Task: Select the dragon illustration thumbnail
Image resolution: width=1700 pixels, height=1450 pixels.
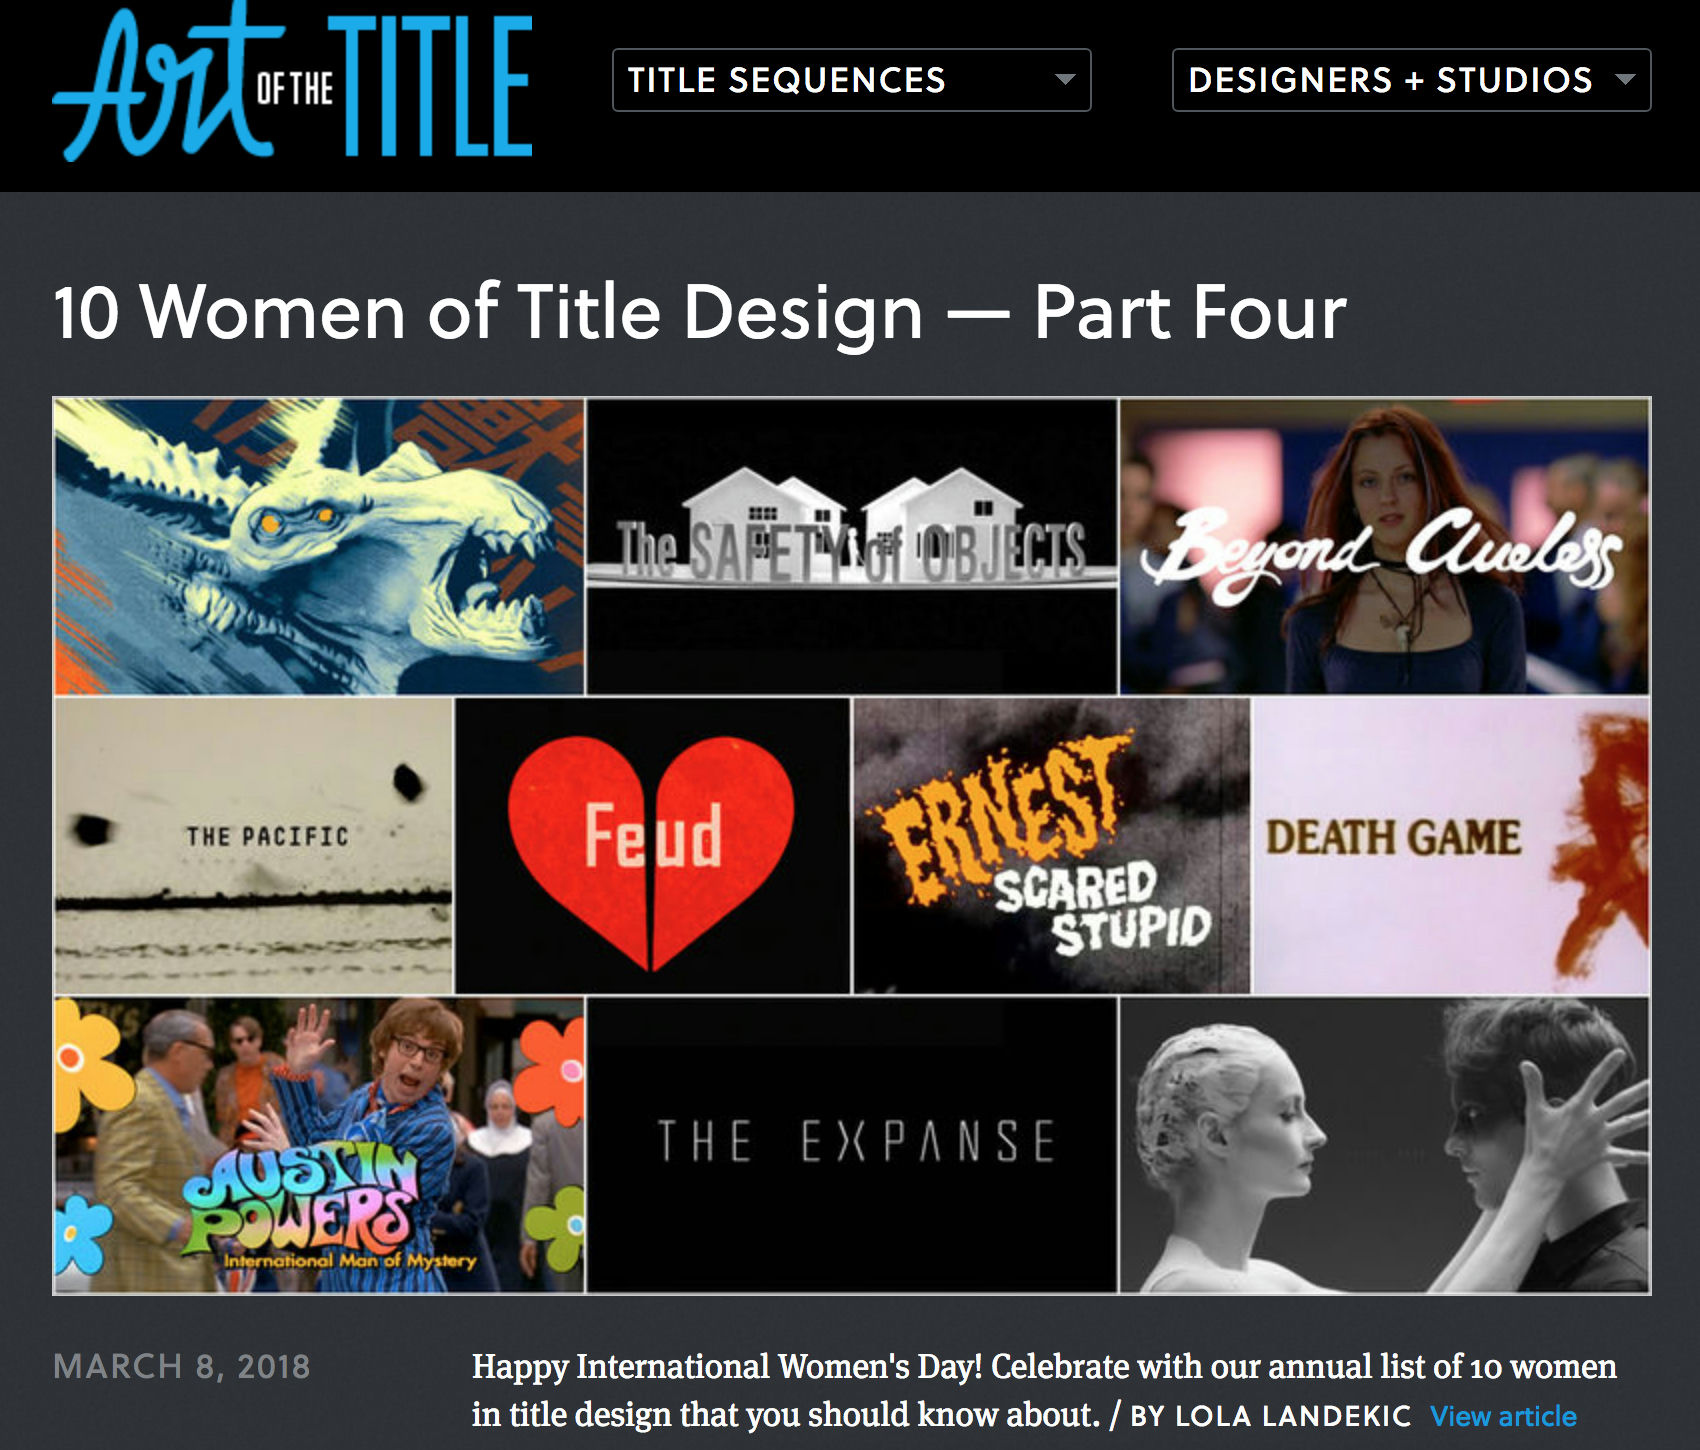Action: (x=319, y=546)
